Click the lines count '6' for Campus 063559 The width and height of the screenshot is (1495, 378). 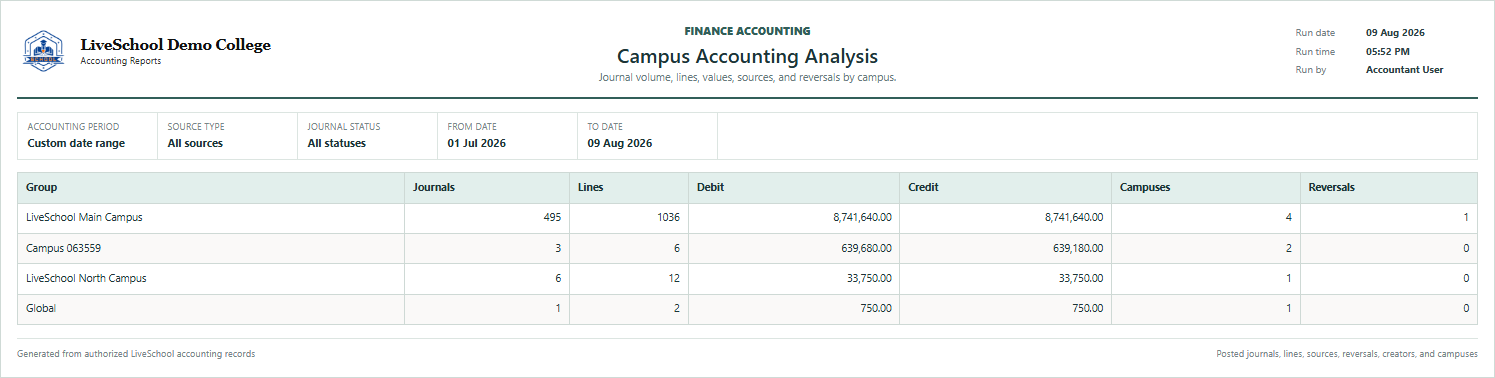coord(677,248)
